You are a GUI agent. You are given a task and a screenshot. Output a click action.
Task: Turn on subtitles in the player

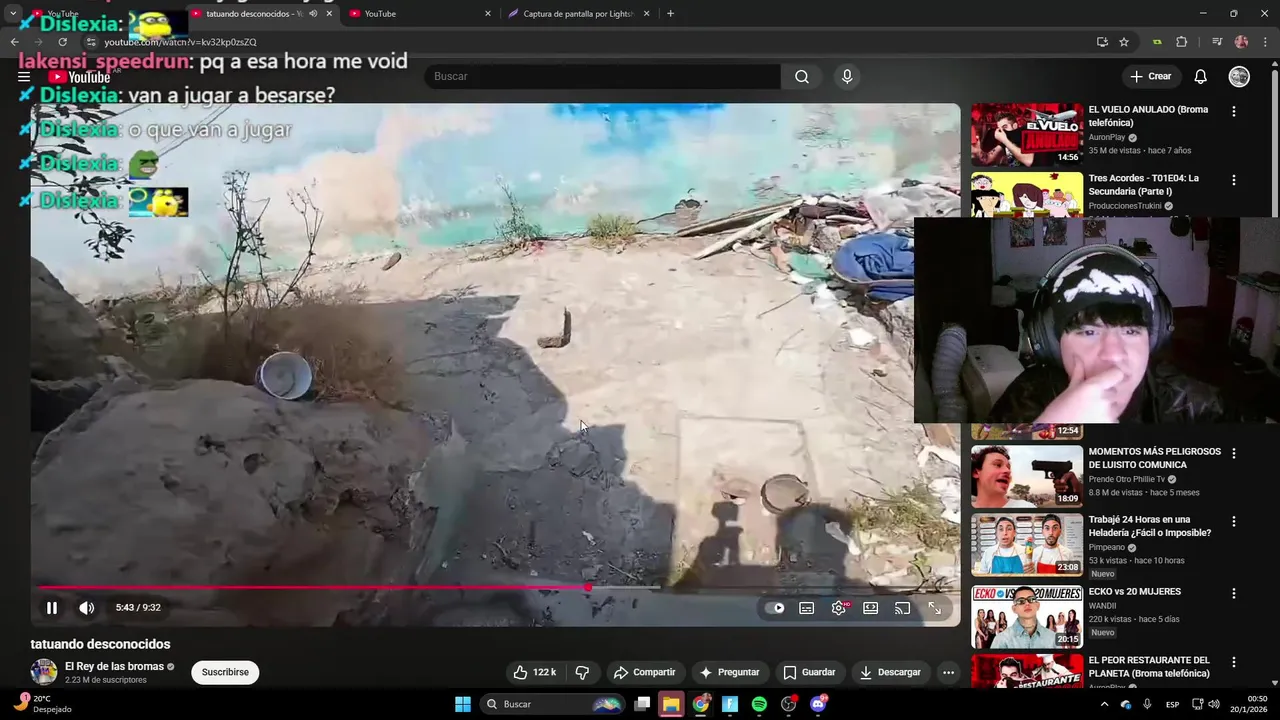pos(807,608)
